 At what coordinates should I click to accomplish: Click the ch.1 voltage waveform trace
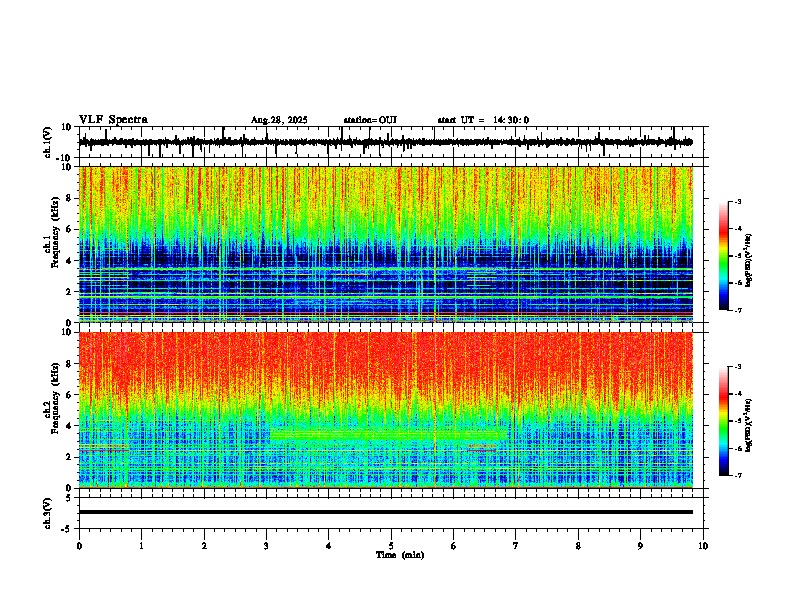(386, 142)
